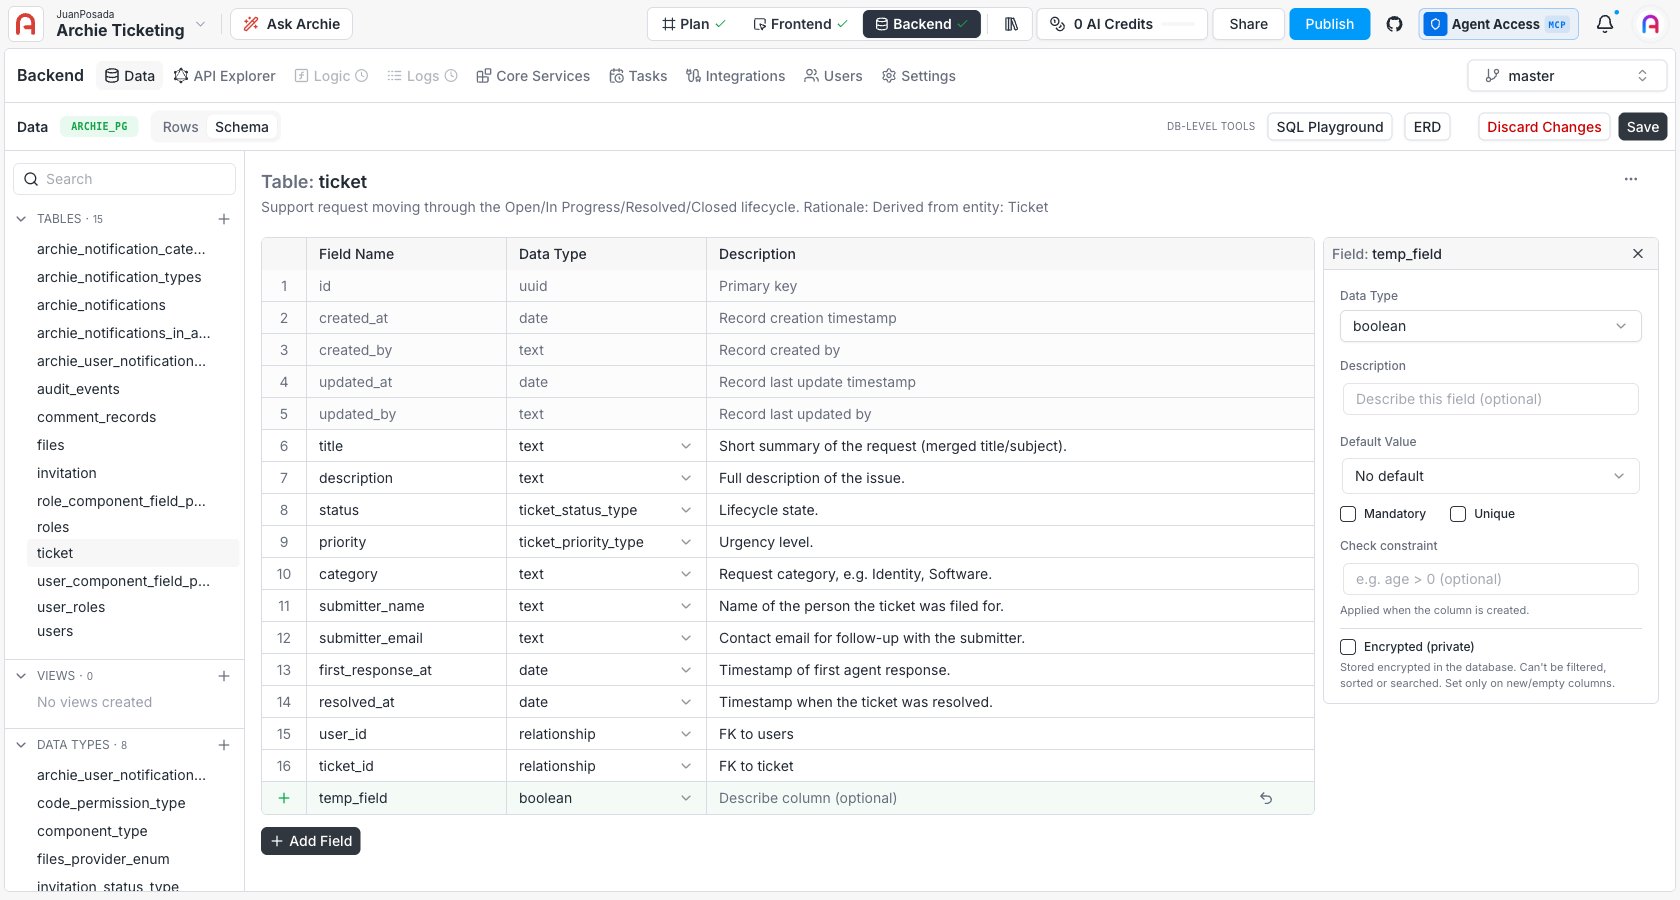Close the temp_field field panel
The width and height of the screenshot is (1680, 900).
[1638, 254]
